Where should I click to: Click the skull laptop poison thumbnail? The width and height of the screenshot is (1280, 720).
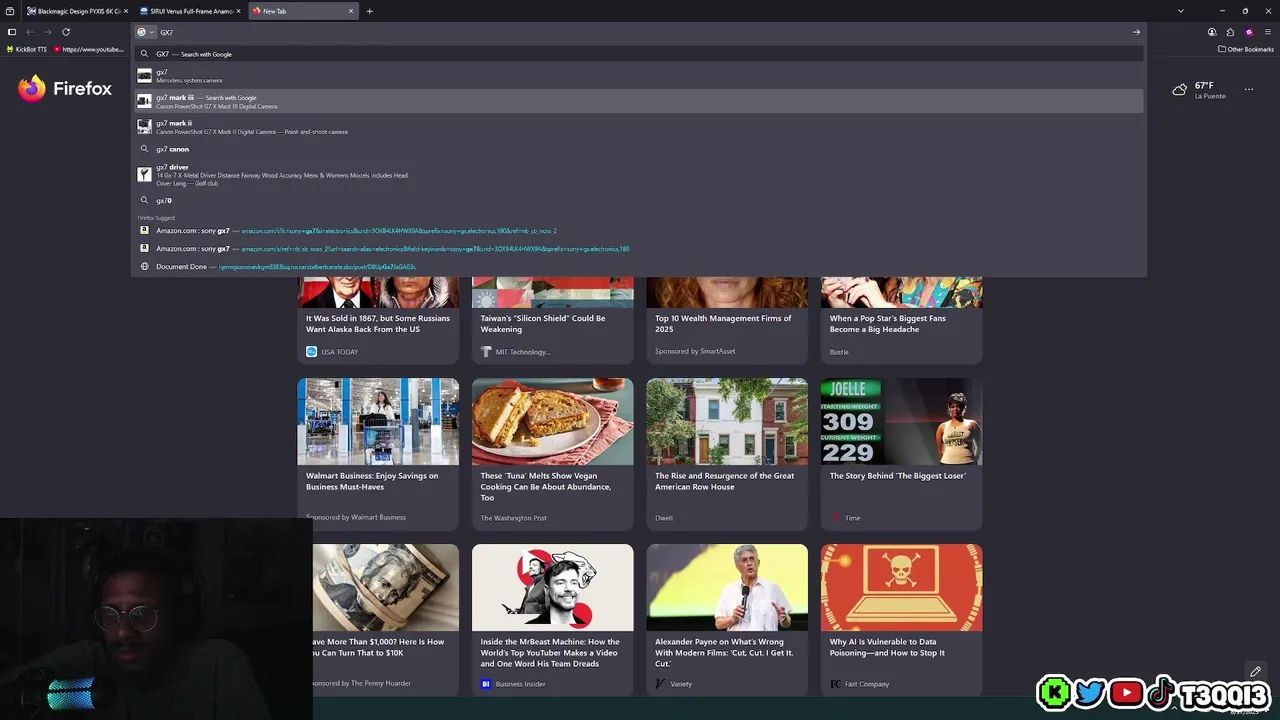coord(902,587)
